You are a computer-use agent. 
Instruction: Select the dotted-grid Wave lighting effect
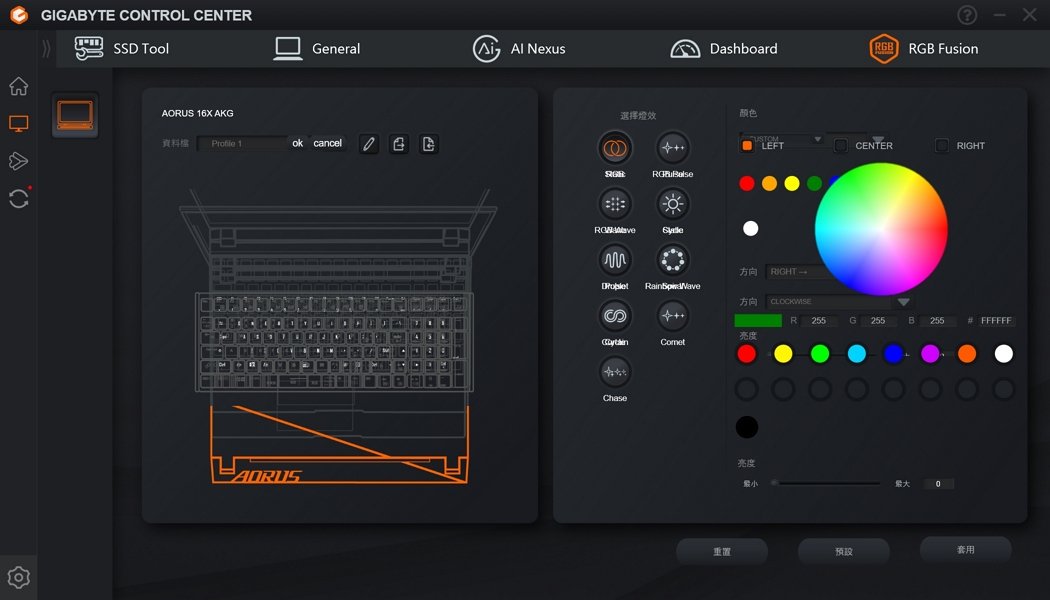point(615,204)
